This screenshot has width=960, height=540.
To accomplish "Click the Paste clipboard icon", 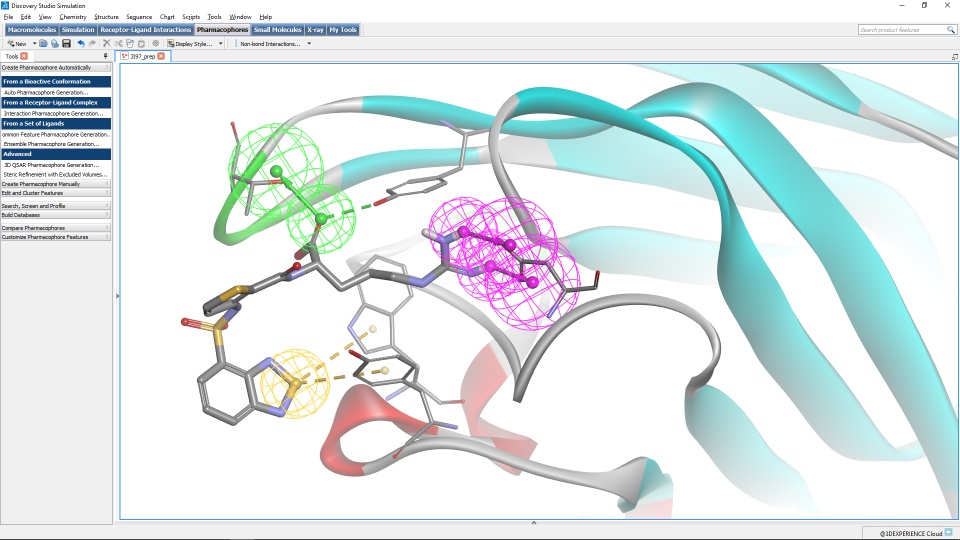I will tap(141, 43).
